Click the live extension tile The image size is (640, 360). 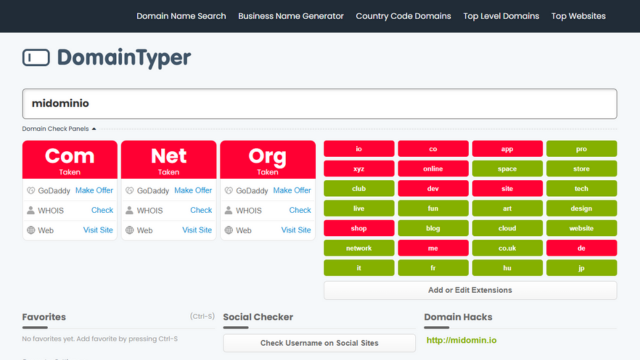[x=359, y=209]
